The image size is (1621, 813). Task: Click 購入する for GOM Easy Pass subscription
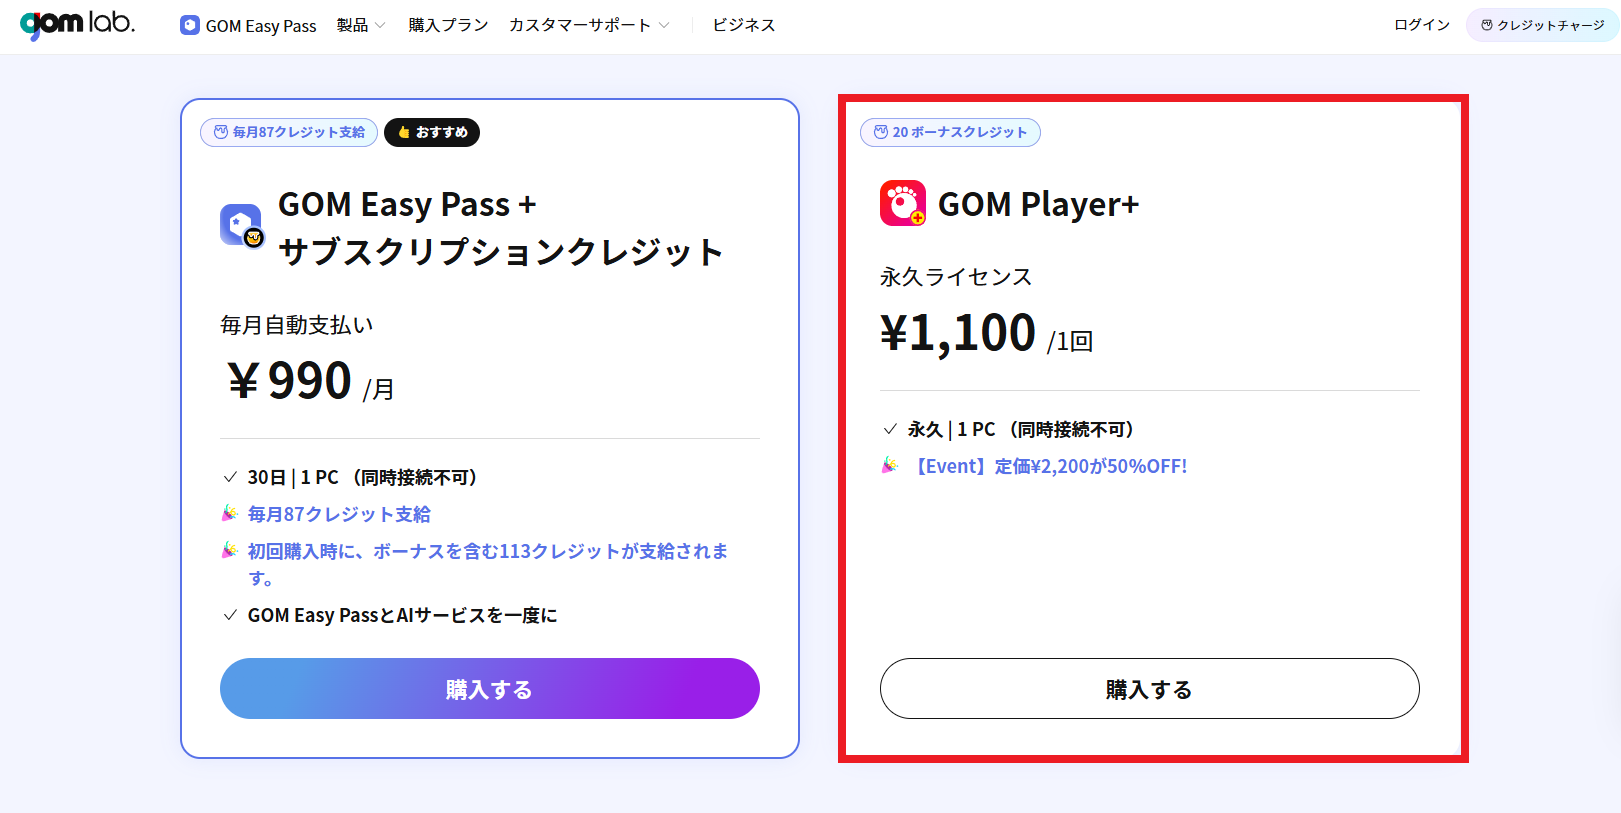click(x=489, y=688)
